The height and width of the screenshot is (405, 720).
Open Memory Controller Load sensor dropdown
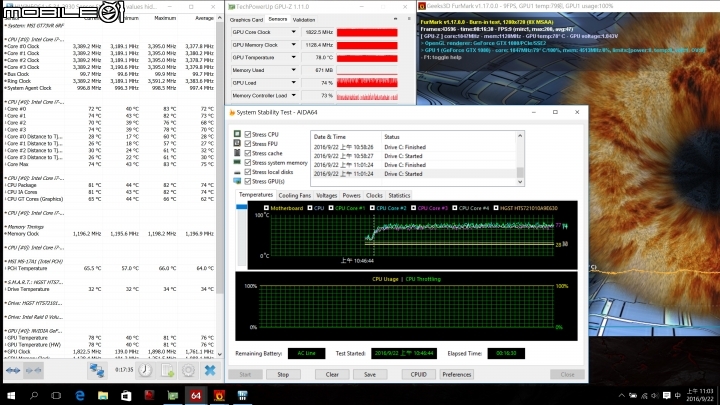pyautogui.click(x=293, y=96)
